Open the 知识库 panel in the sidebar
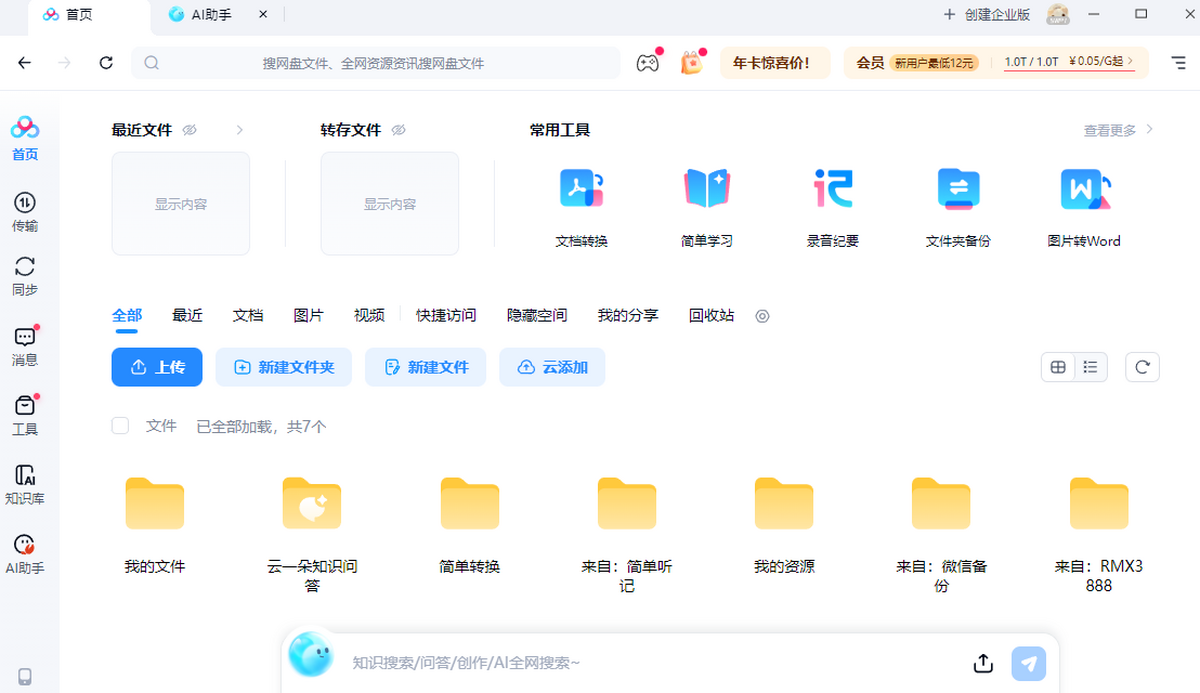The image size is (1200, 693). [x=25, y=478]
